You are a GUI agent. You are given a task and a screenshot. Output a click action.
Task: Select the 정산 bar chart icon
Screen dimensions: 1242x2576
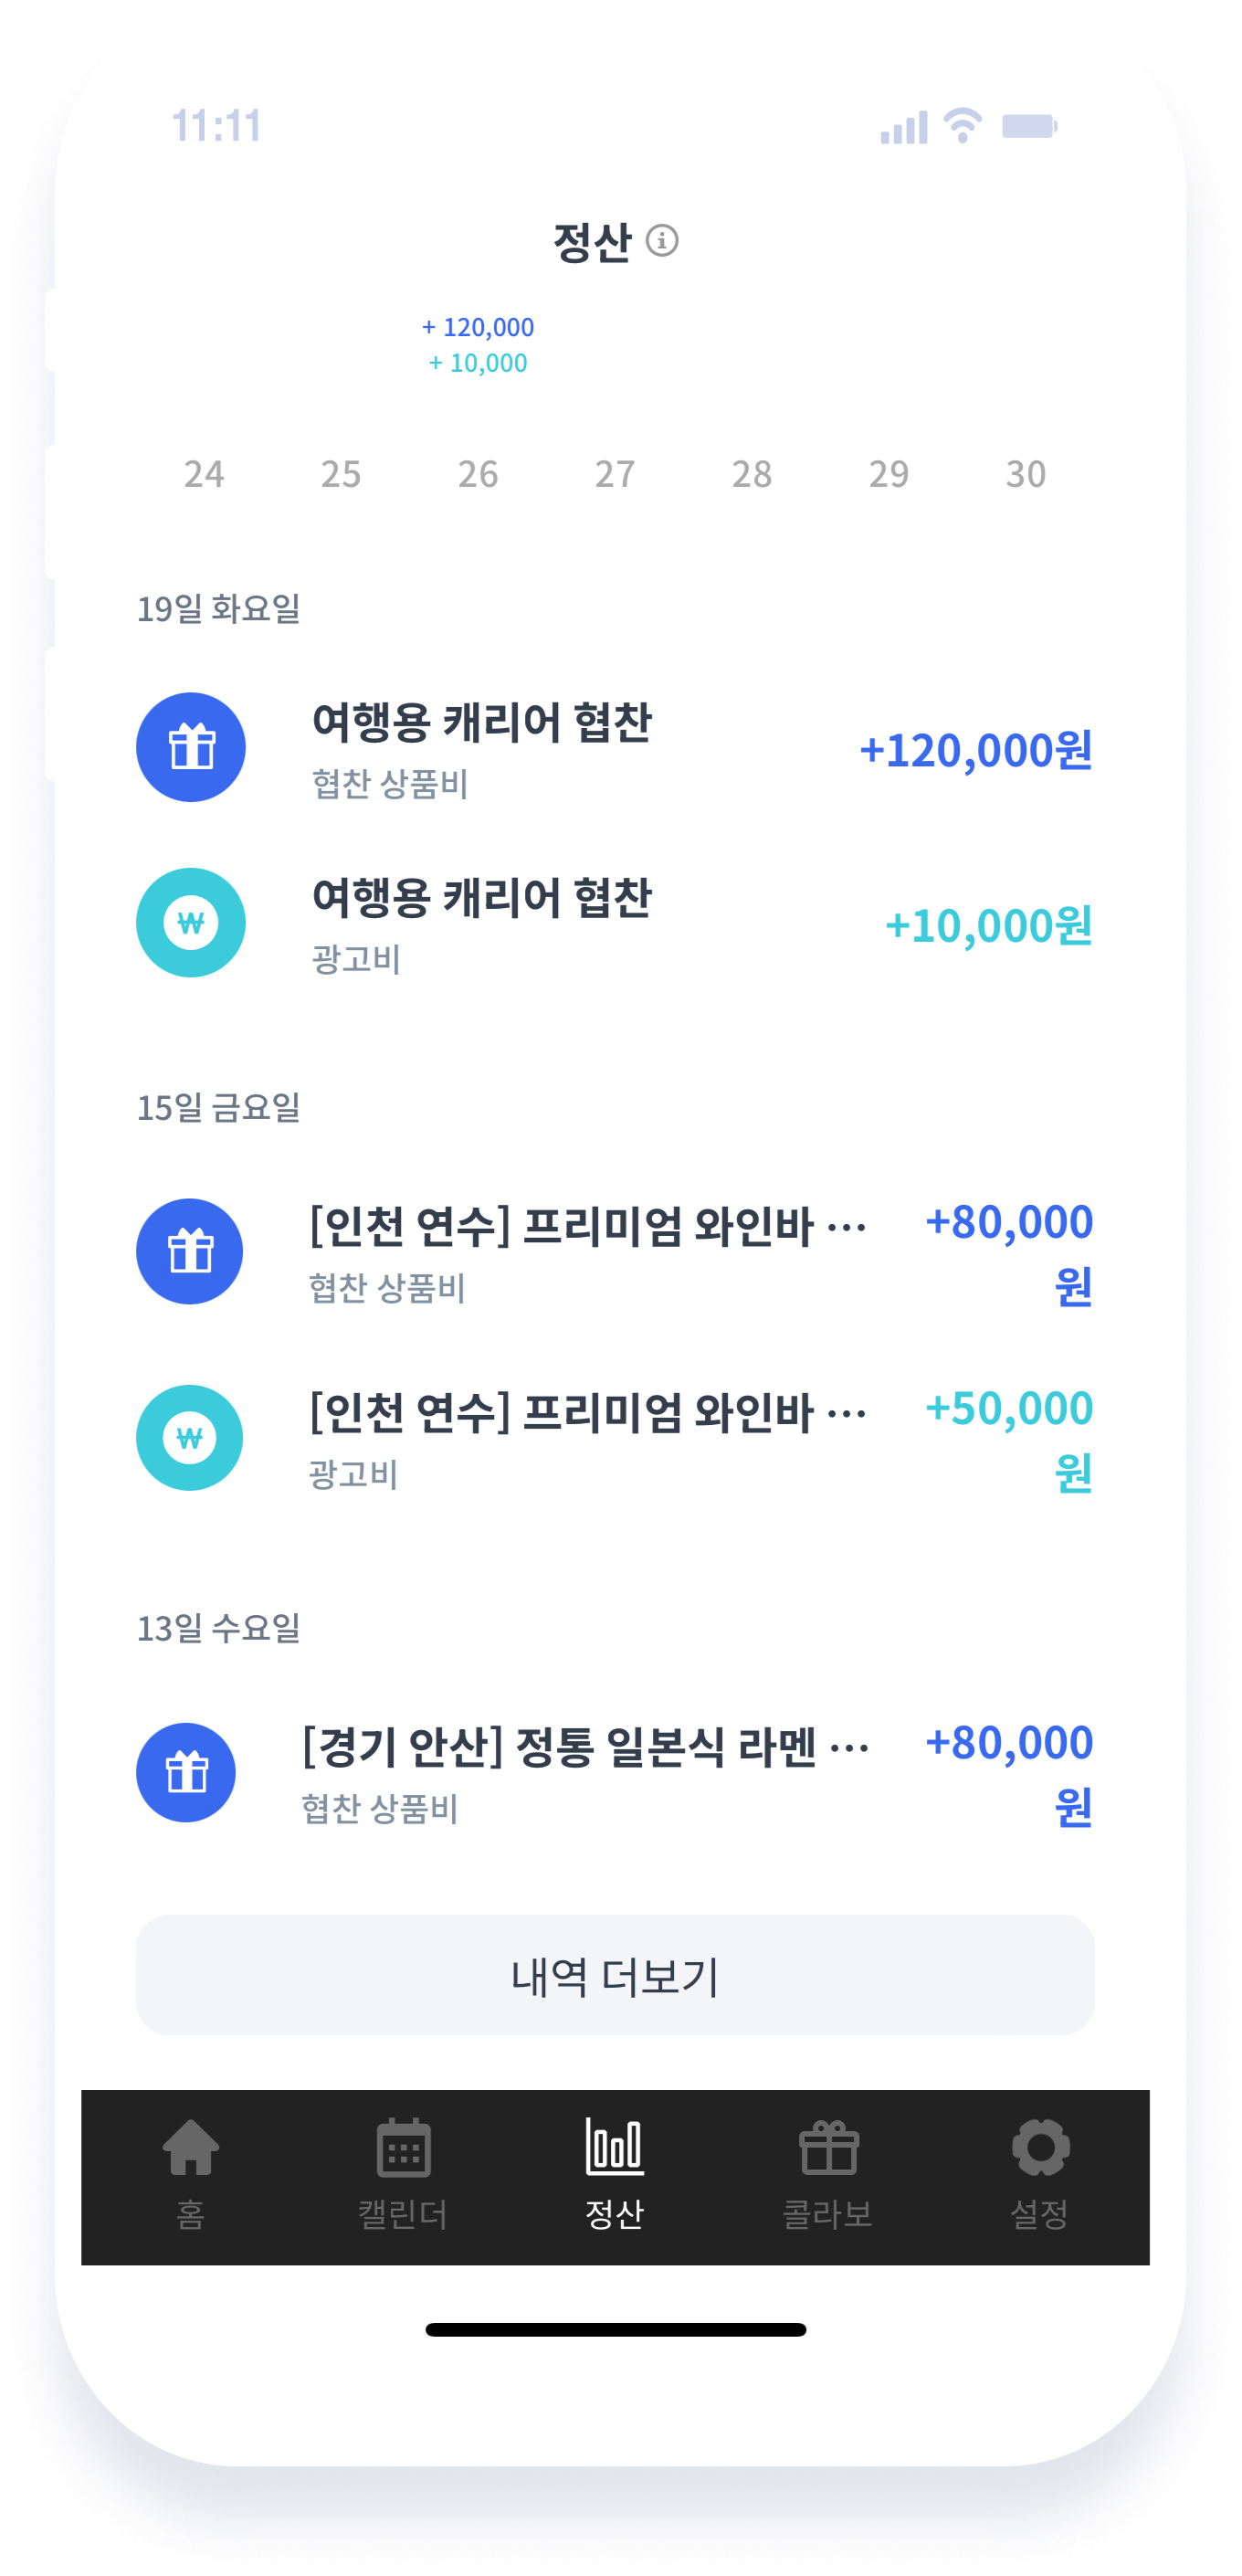pos(614,2146)
